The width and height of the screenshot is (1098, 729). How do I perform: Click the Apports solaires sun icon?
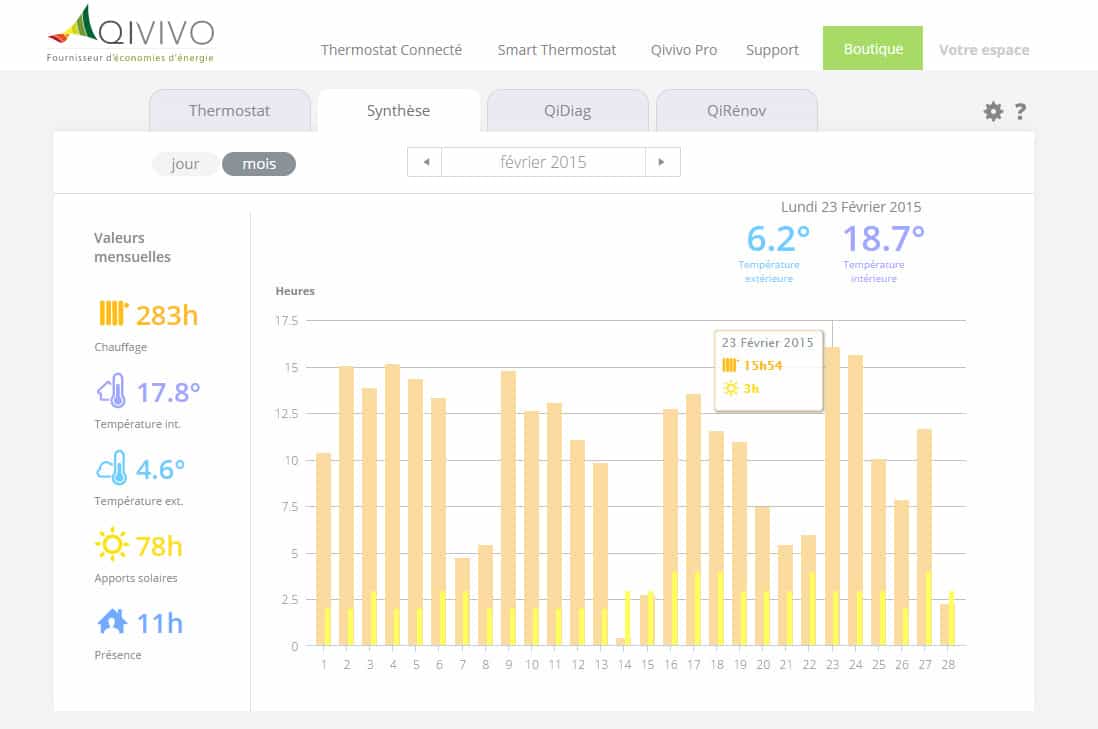(x=111, y=544)
